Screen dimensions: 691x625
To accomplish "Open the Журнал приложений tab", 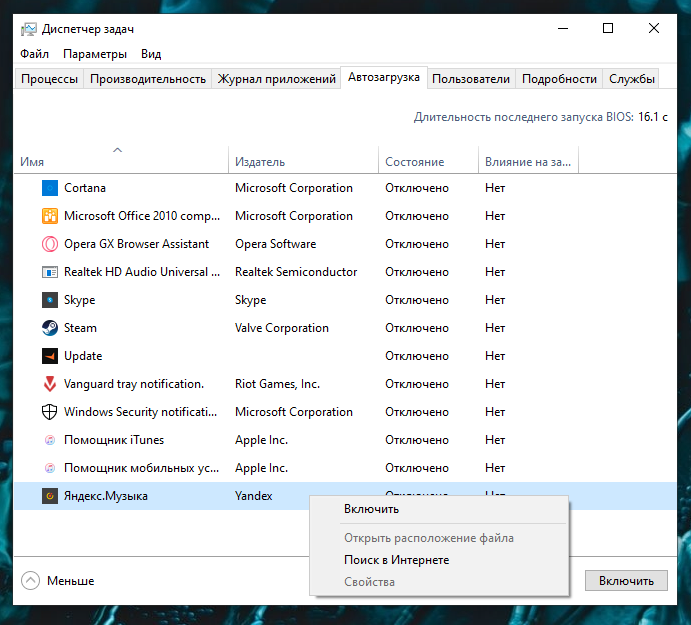I will pyautogui.click(x=276, y=79).
